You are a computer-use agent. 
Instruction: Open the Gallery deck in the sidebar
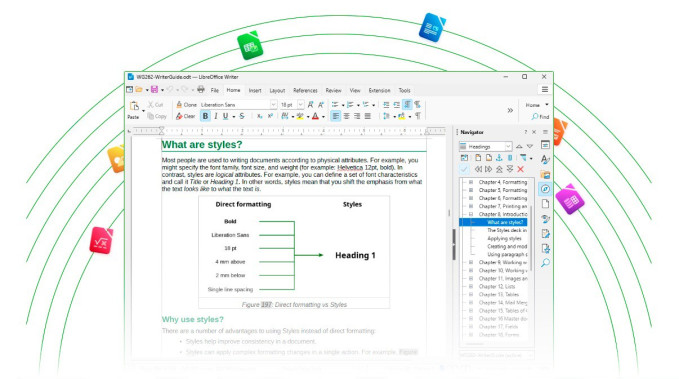click(x=545, y=175)
